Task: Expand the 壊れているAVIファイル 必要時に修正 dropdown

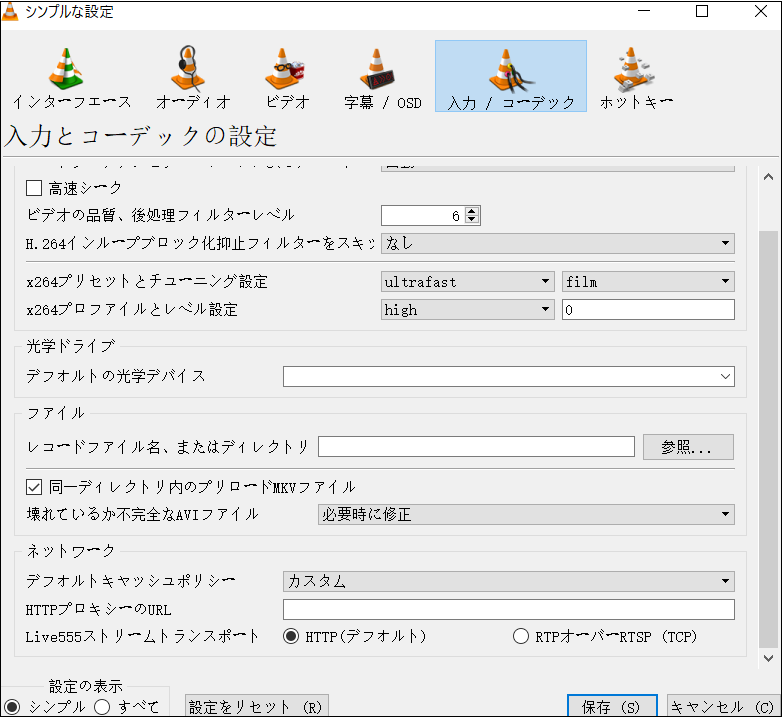Action: pos(526,514)
